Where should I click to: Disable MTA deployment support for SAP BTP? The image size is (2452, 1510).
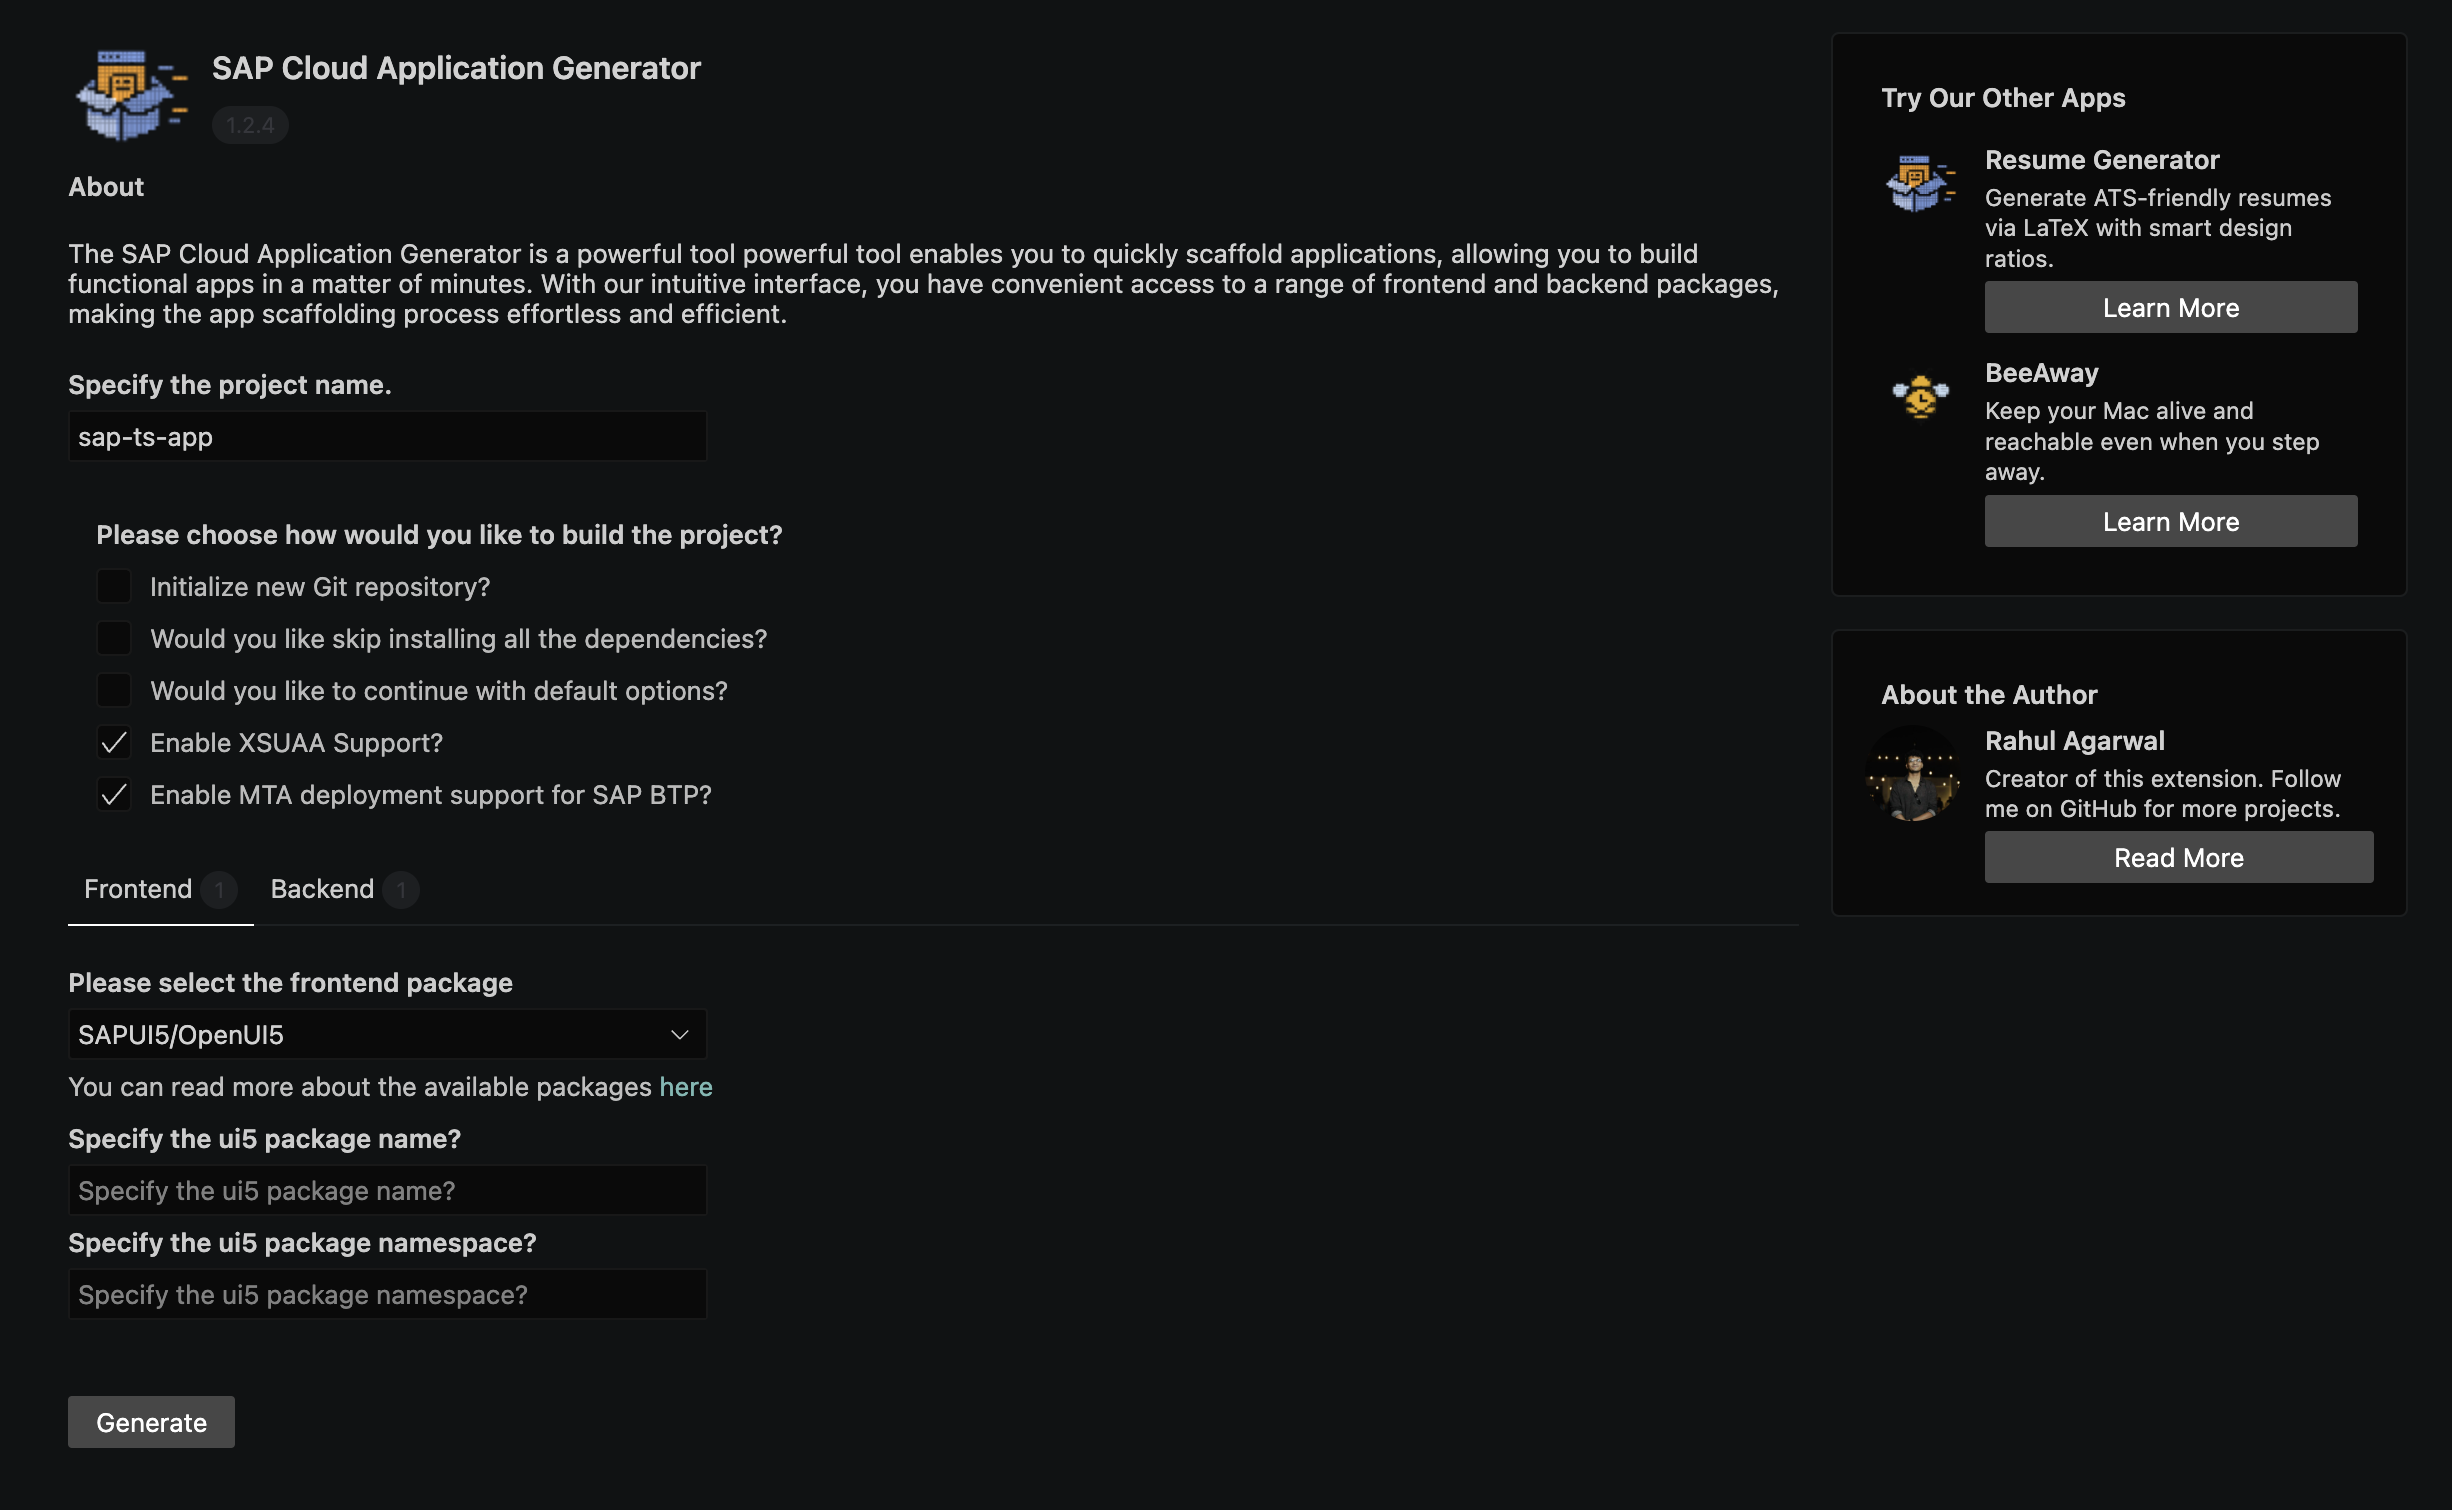[x=114, y=795]
